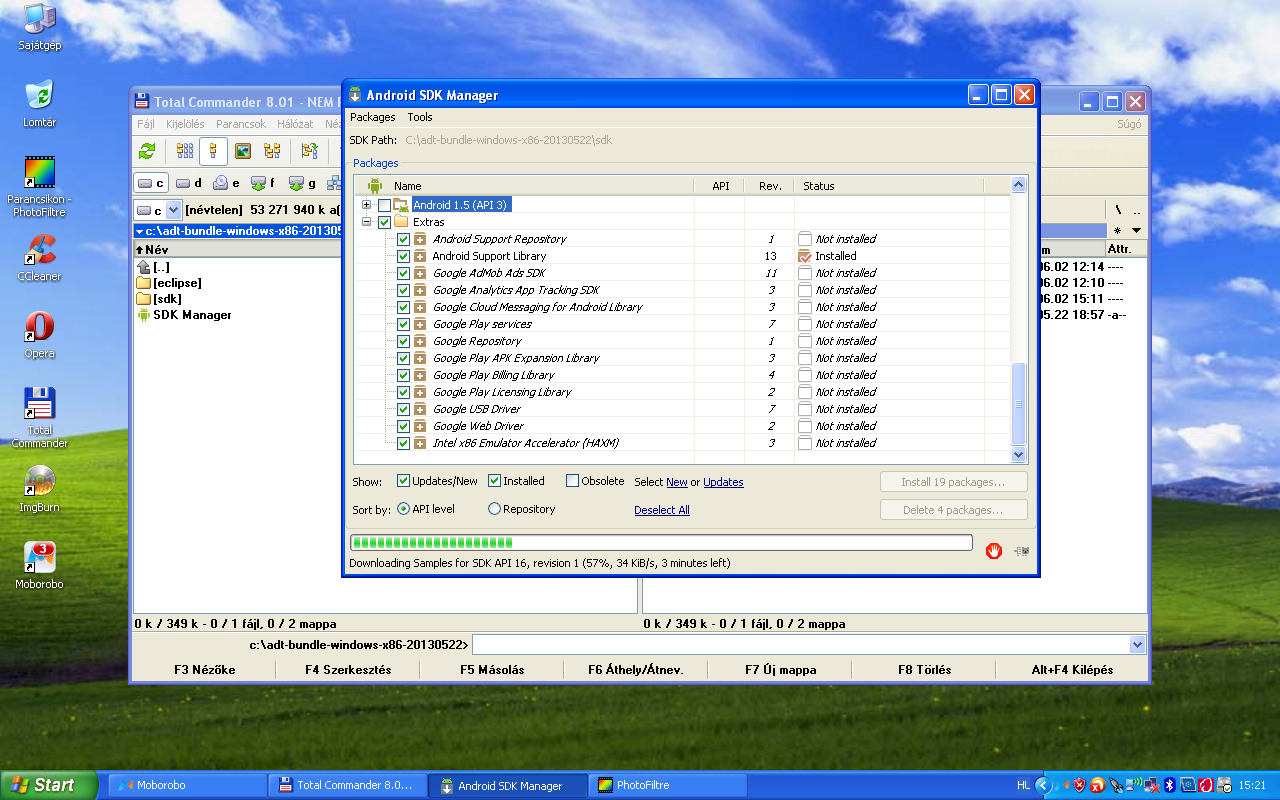Image resolution: width=1280 pixels, height=800 pixels.
Task: Uncheck the Updates/New filter
Action: (404, 481)
